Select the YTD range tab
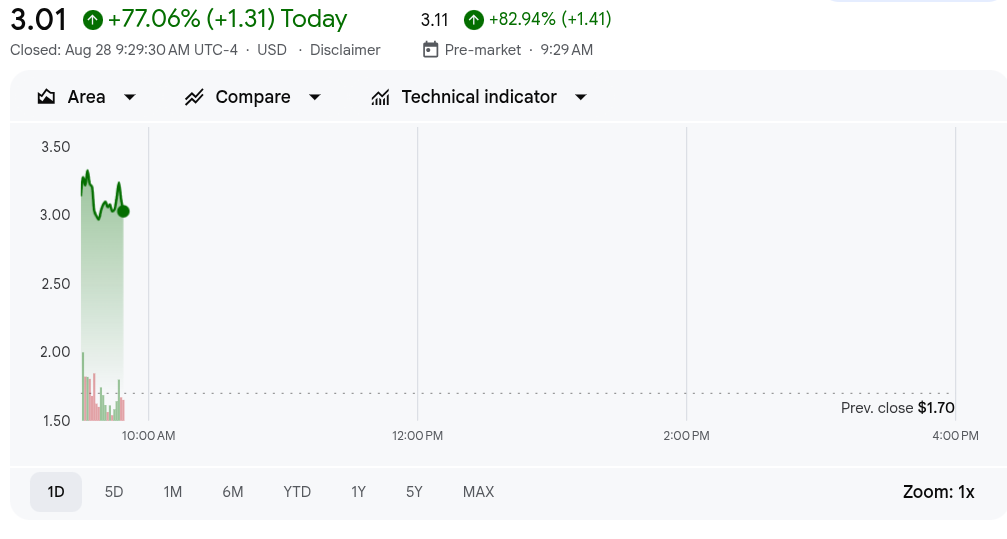Viewport: 1007px width, 539px height. click(297, 492)
